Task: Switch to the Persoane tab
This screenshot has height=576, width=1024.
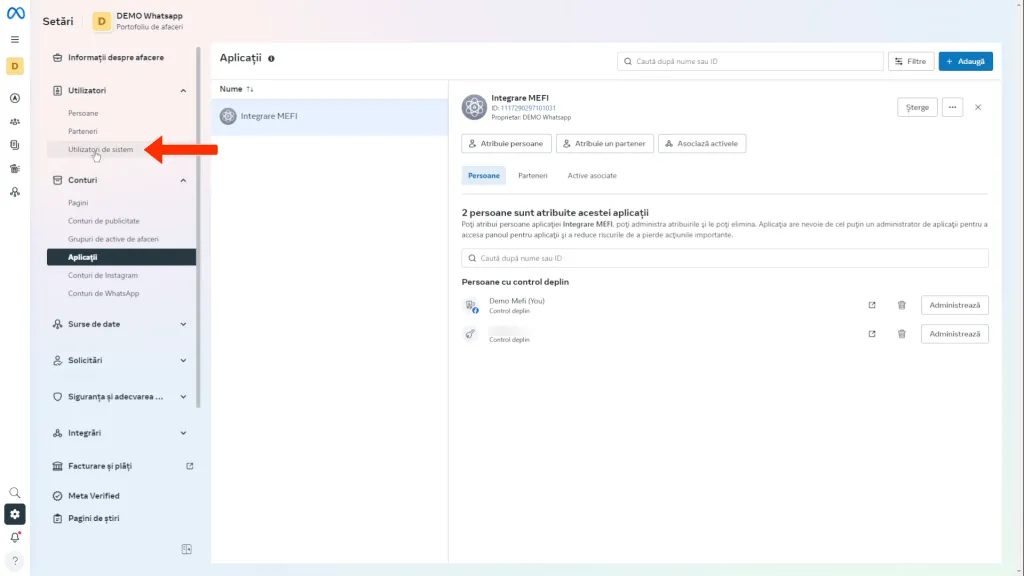Action: tap(483, 176)
